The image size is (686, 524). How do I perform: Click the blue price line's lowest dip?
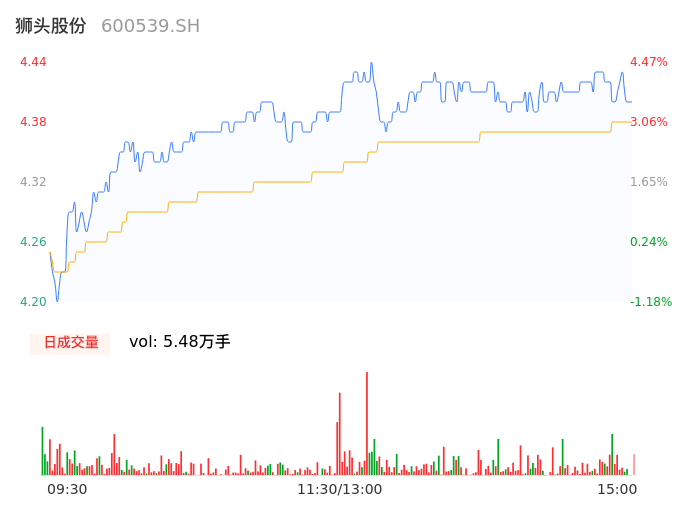pos(57,298)
